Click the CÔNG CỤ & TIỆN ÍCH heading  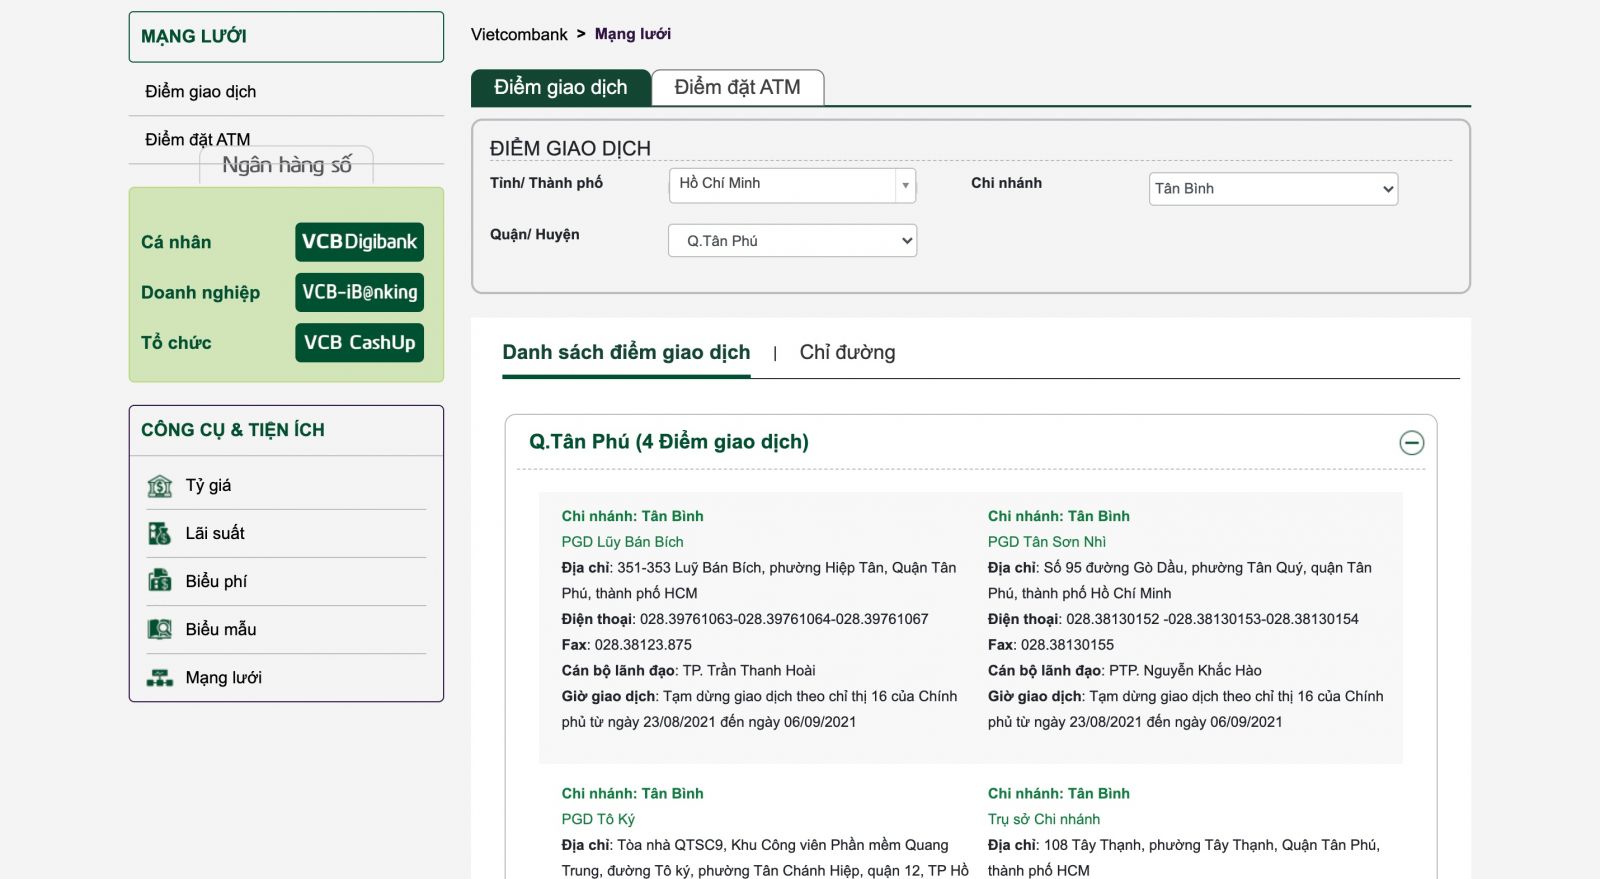[233, 430]
